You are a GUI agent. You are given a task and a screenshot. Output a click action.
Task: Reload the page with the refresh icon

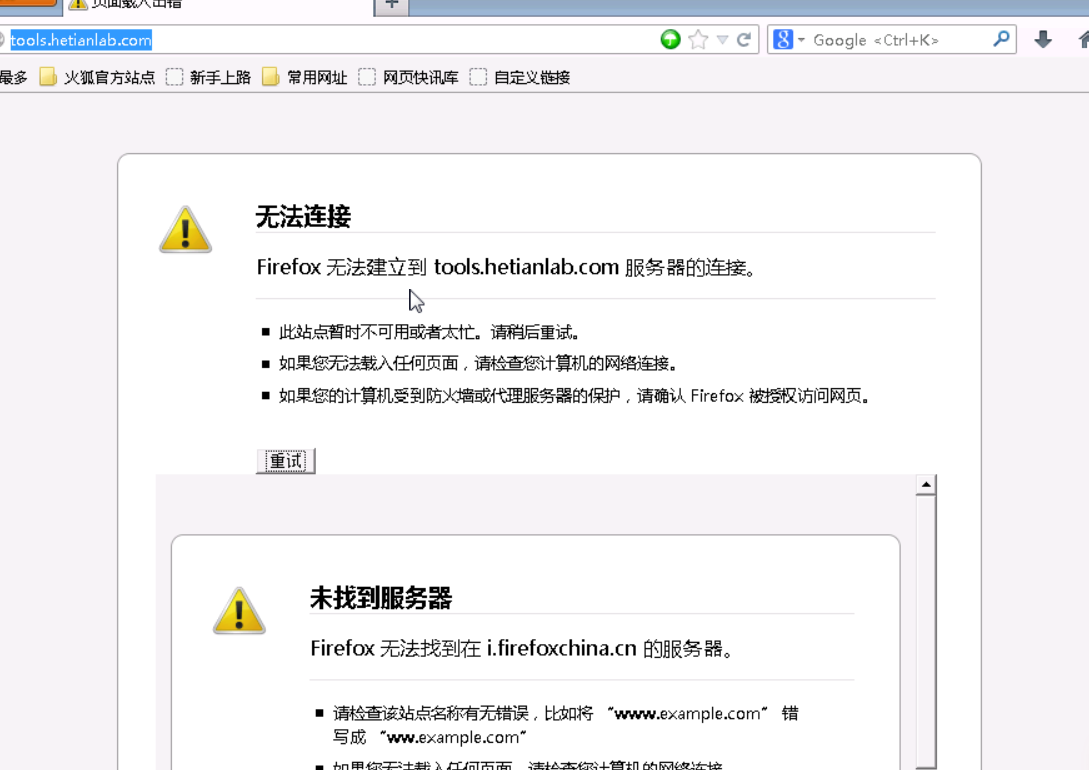click(x=744, y=40)
